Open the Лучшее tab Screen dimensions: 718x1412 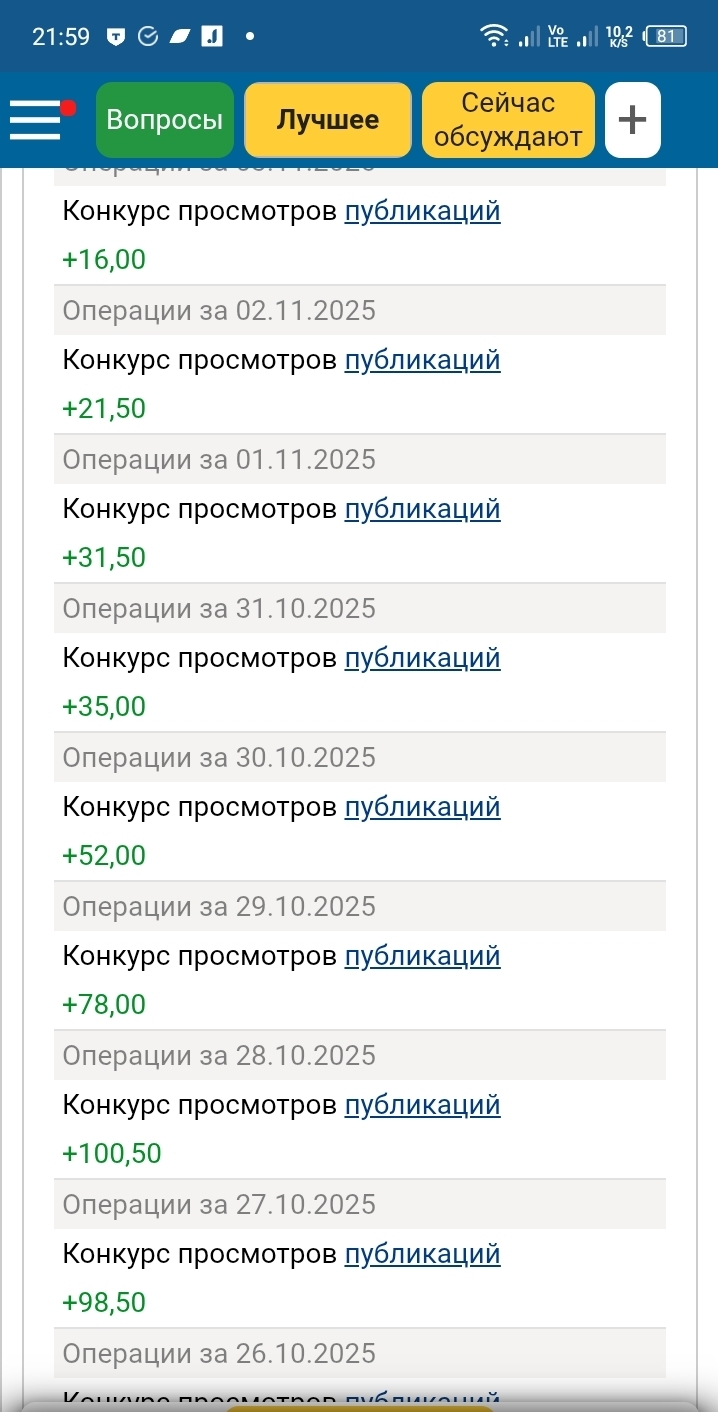pos(328,120)
